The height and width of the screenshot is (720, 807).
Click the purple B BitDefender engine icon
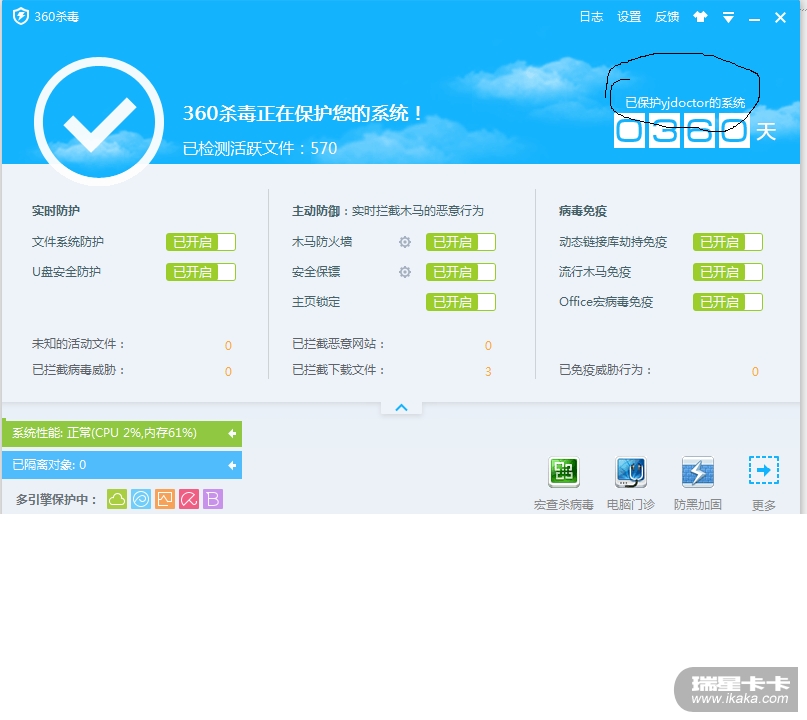click(x=213, y=499)
